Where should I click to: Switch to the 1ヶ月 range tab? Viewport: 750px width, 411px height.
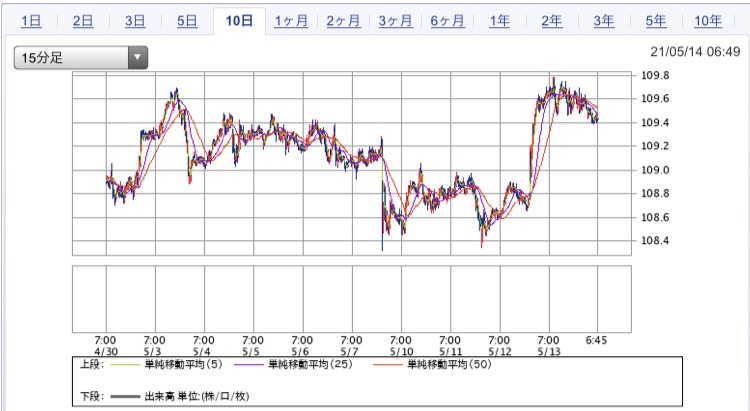click(x=291, y=21)
